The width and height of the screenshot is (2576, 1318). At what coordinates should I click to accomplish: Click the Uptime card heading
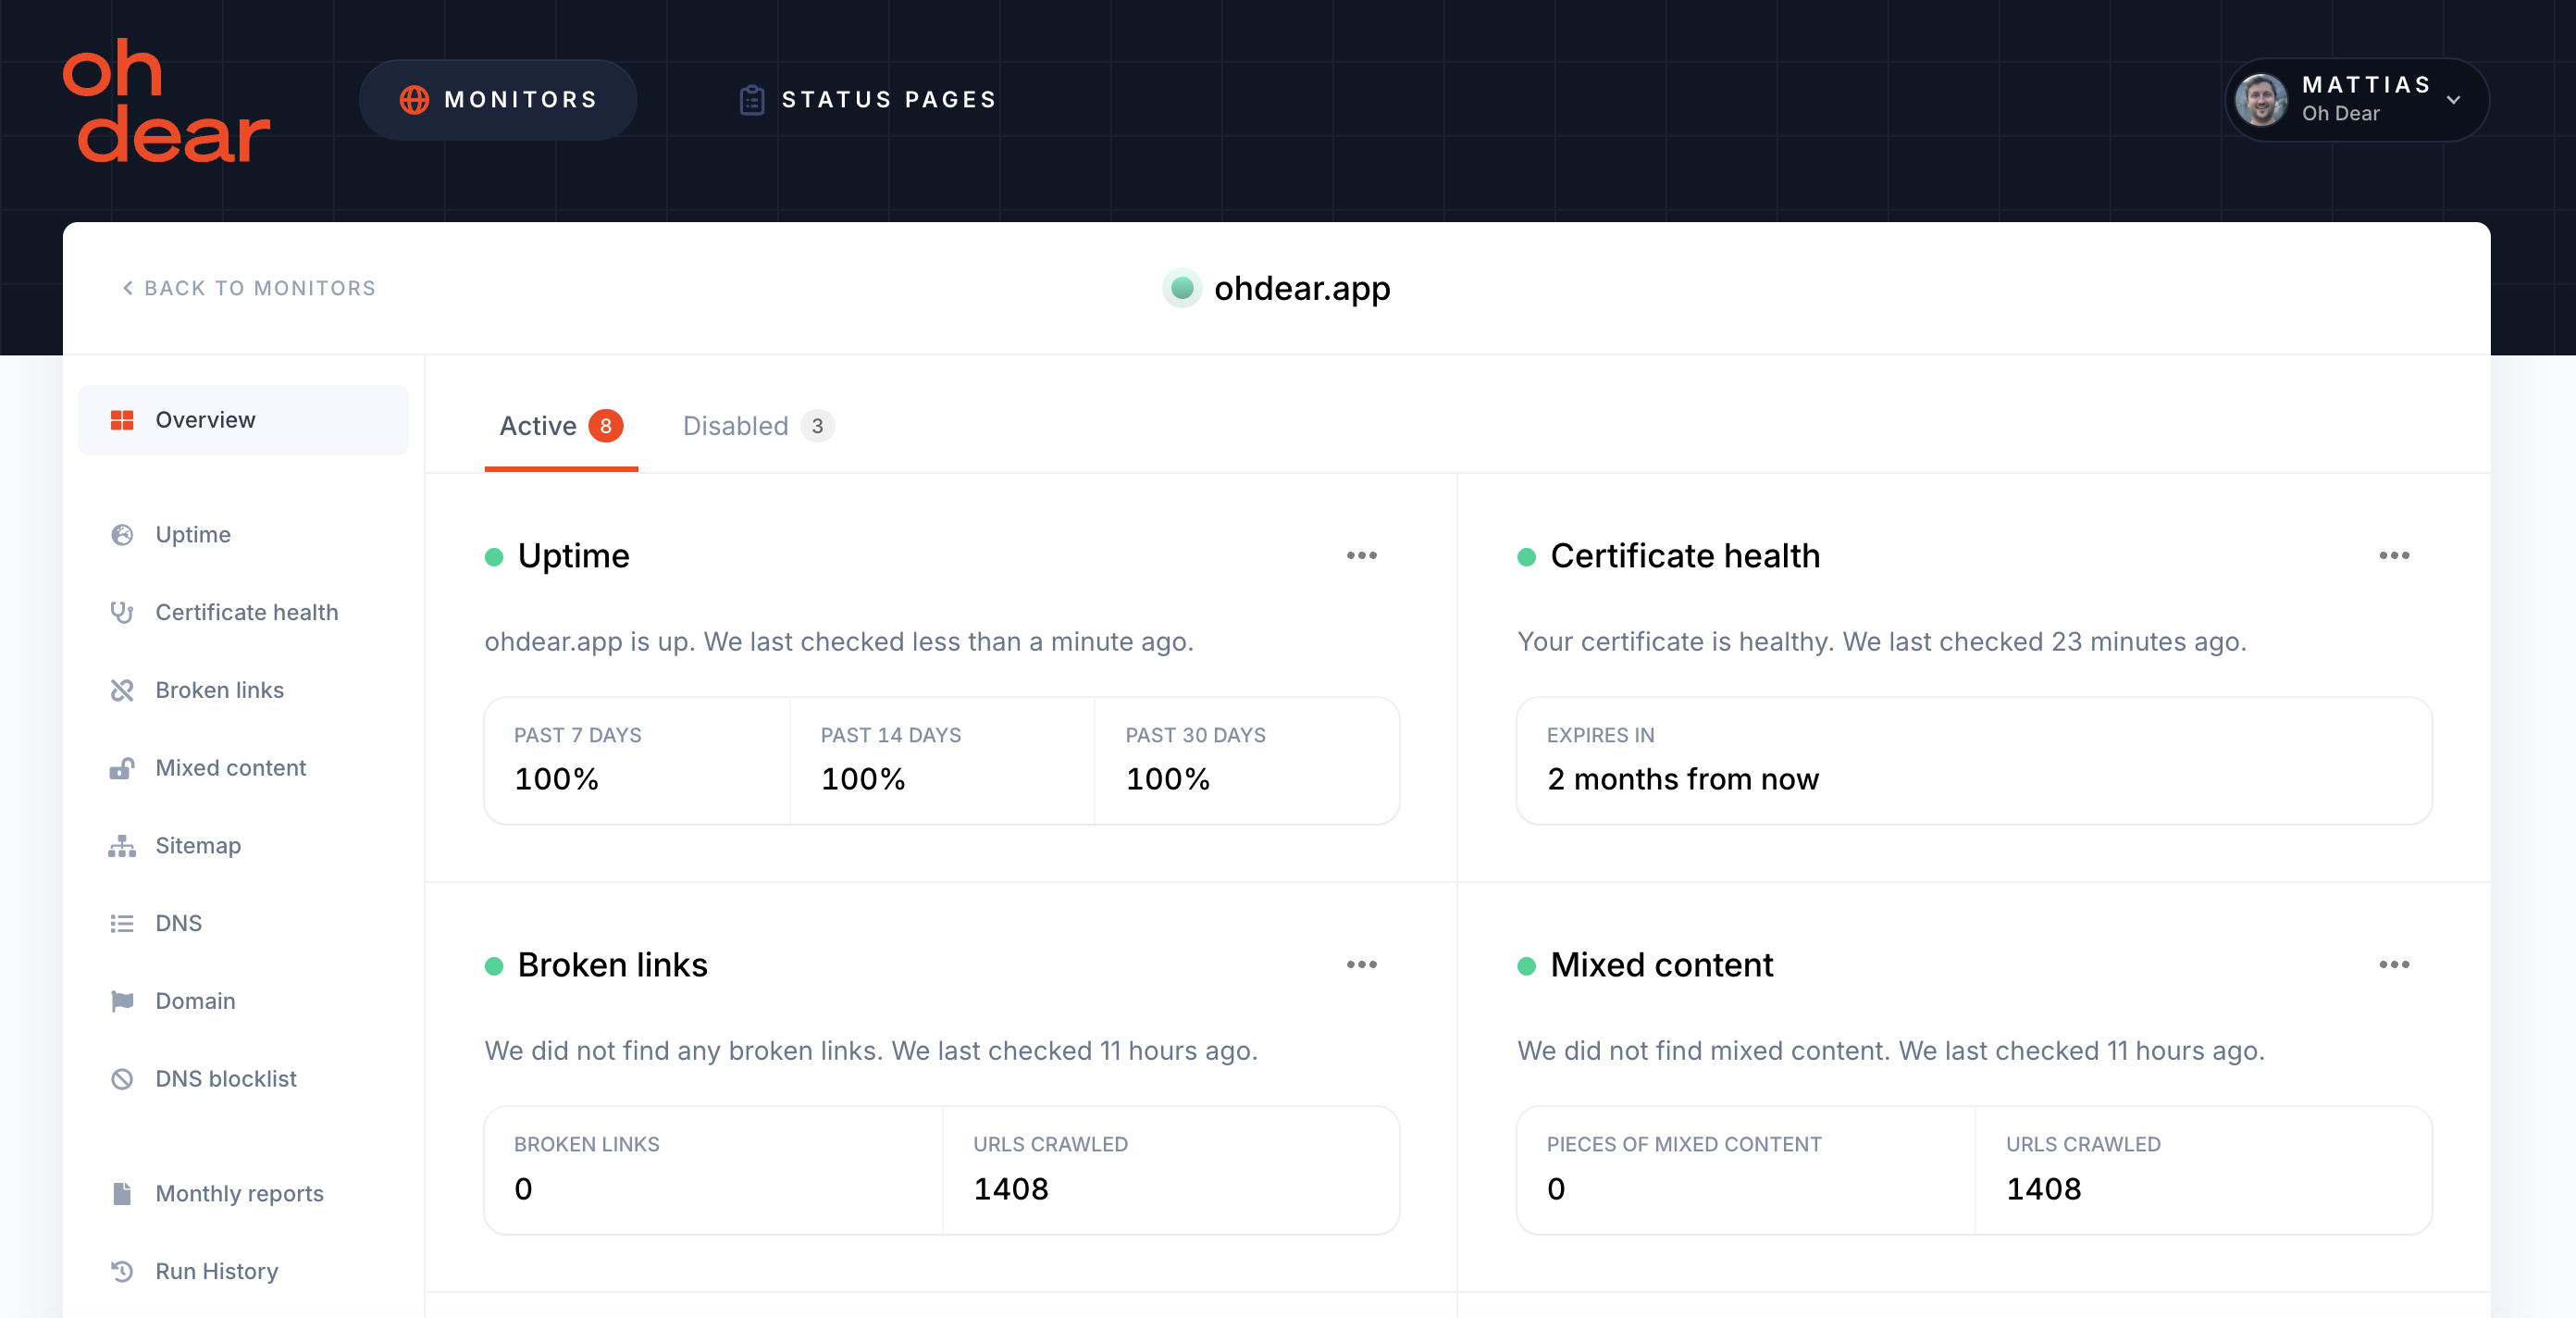(573, 556)
